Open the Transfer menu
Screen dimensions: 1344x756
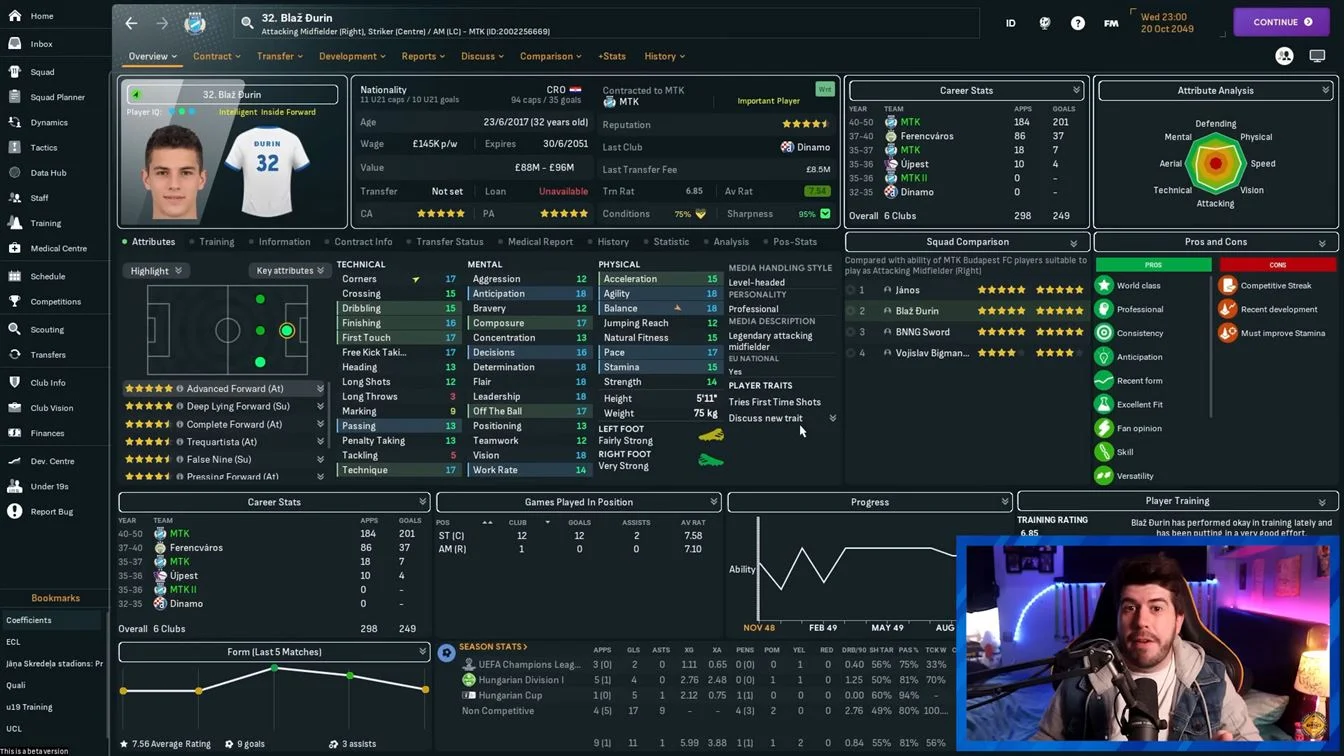pos(279,56)
